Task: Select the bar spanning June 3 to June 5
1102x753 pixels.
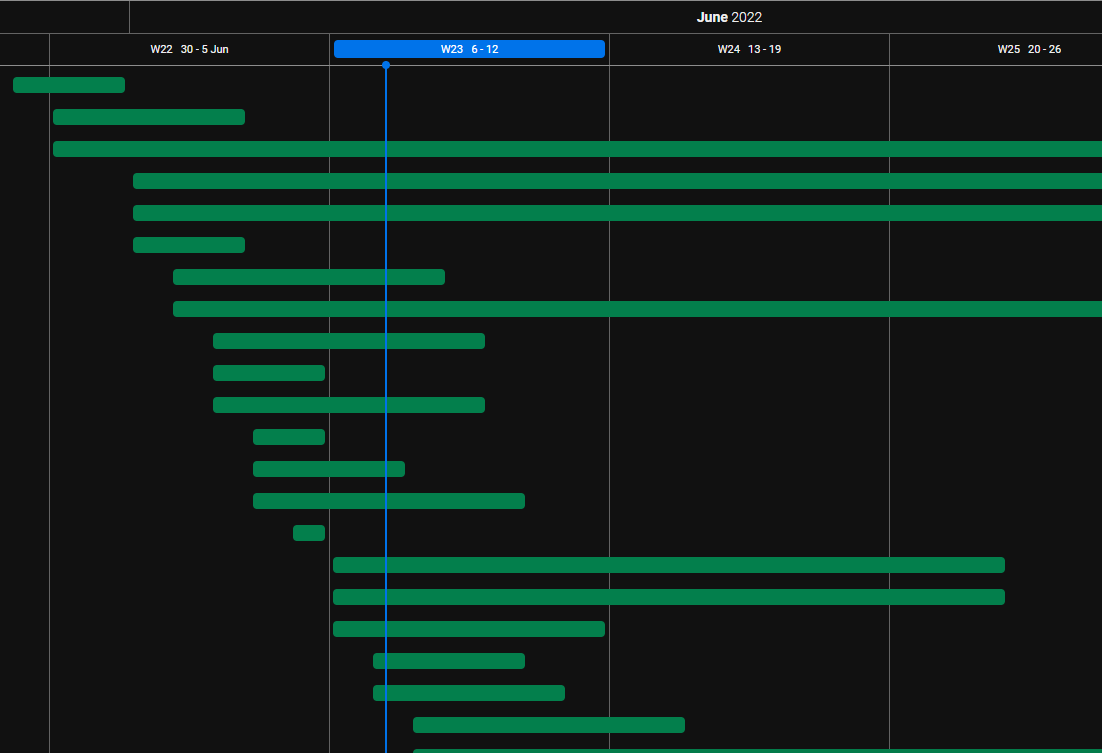Action: pyautogui.click(x=269, y=373)
